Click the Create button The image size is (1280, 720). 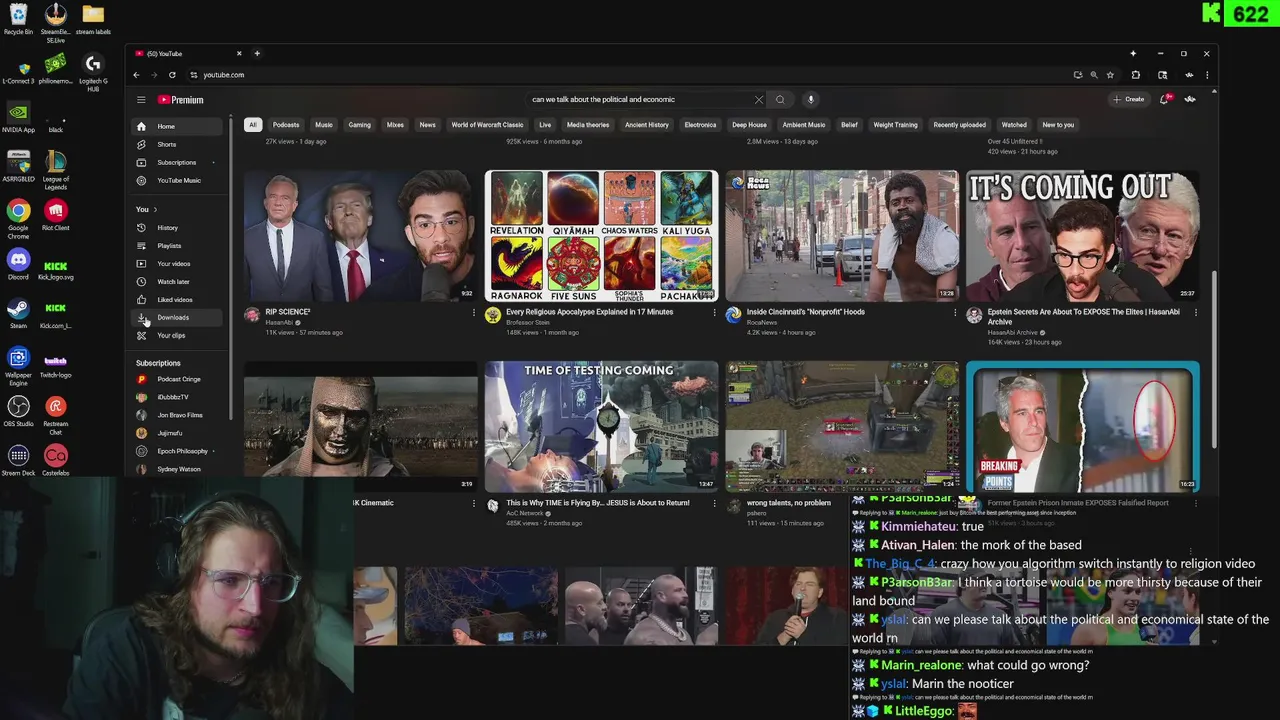(1129, 99)
